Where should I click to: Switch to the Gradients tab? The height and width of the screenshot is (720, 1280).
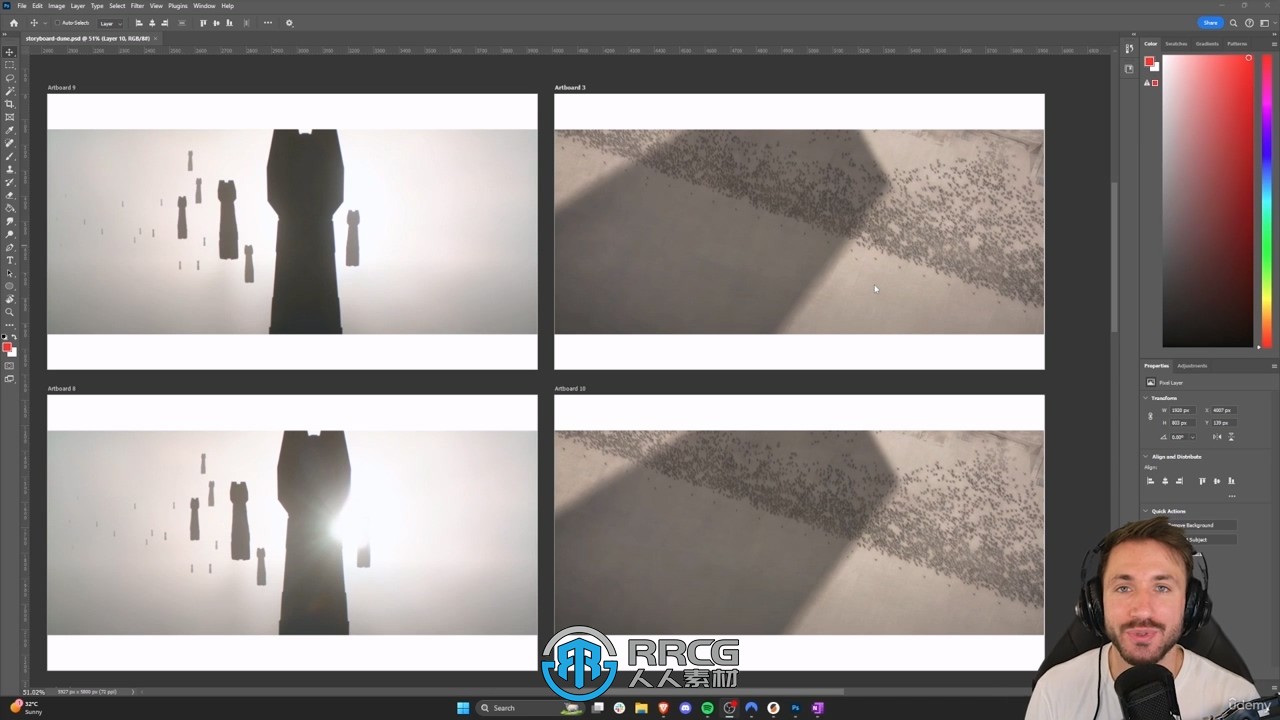click(x=1206, y=44)
